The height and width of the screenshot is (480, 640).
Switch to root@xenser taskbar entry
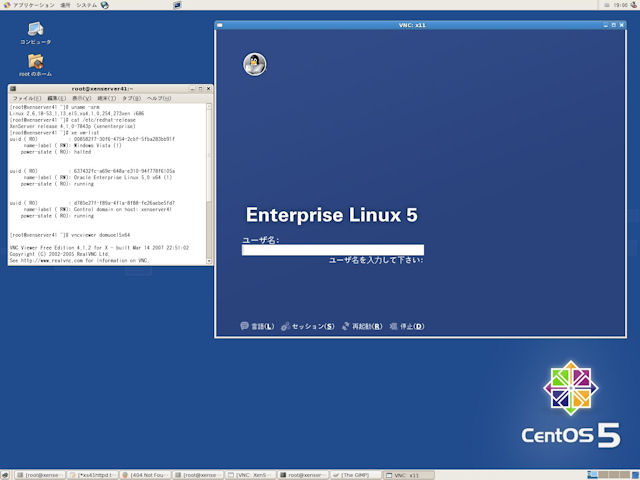303,475
